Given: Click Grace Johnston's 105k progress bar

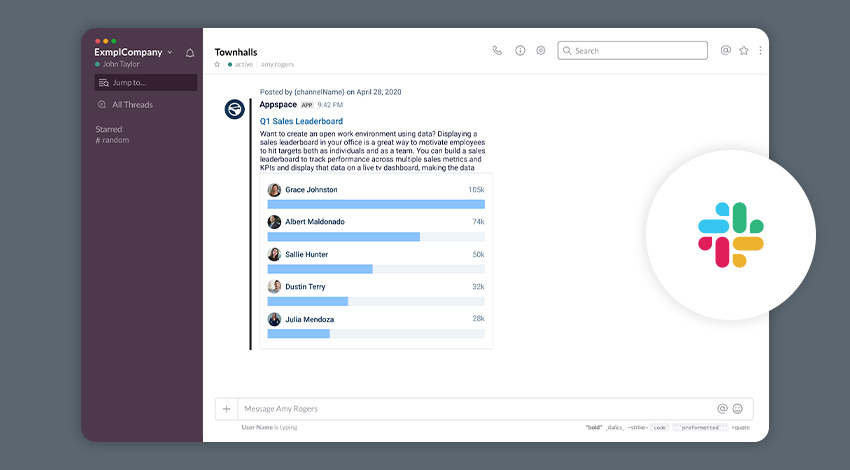Looking at the screenshot, I should [x=376, y=204].
